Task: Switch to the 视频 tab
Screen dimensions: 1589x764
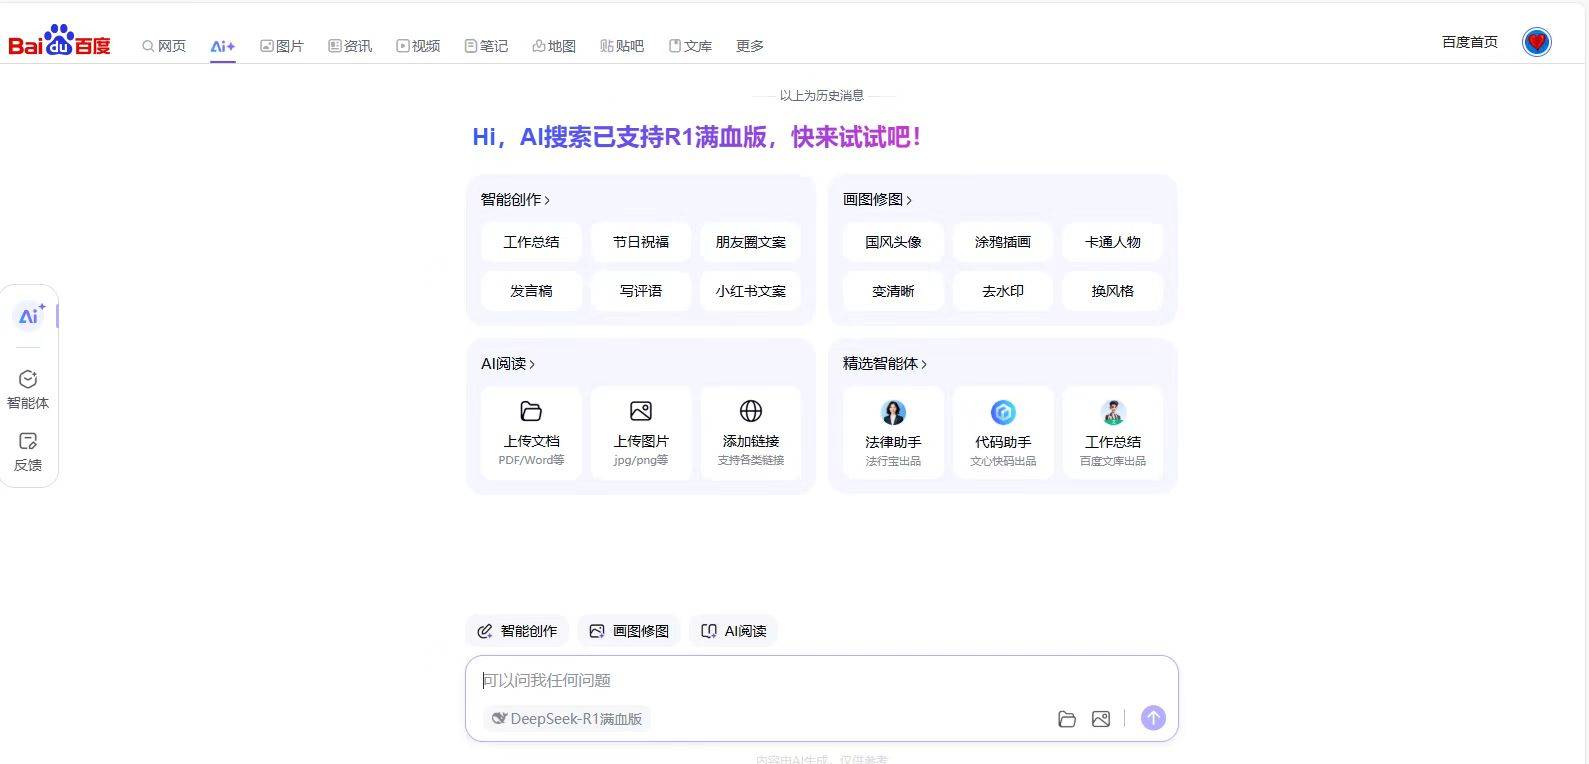Action: (418, 46)
